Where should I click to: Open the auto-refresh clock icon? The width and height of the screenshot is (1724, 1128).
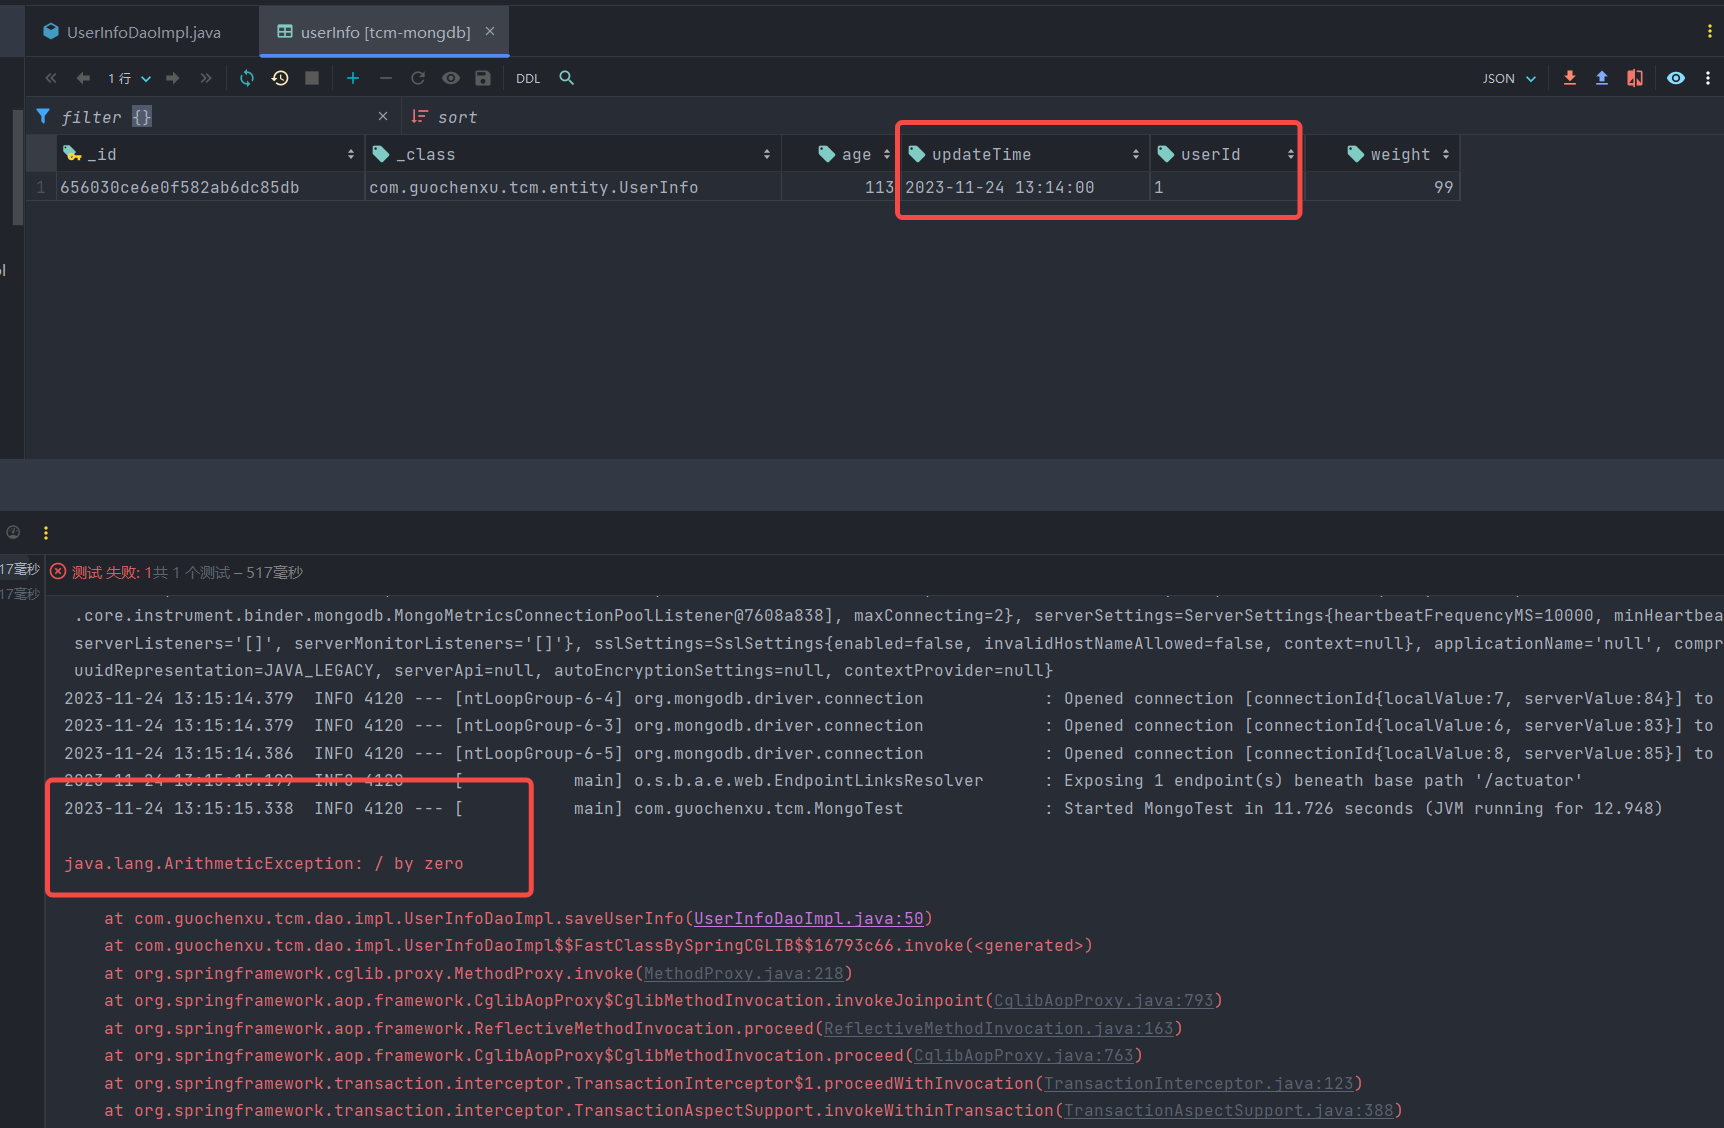(280, 78)
